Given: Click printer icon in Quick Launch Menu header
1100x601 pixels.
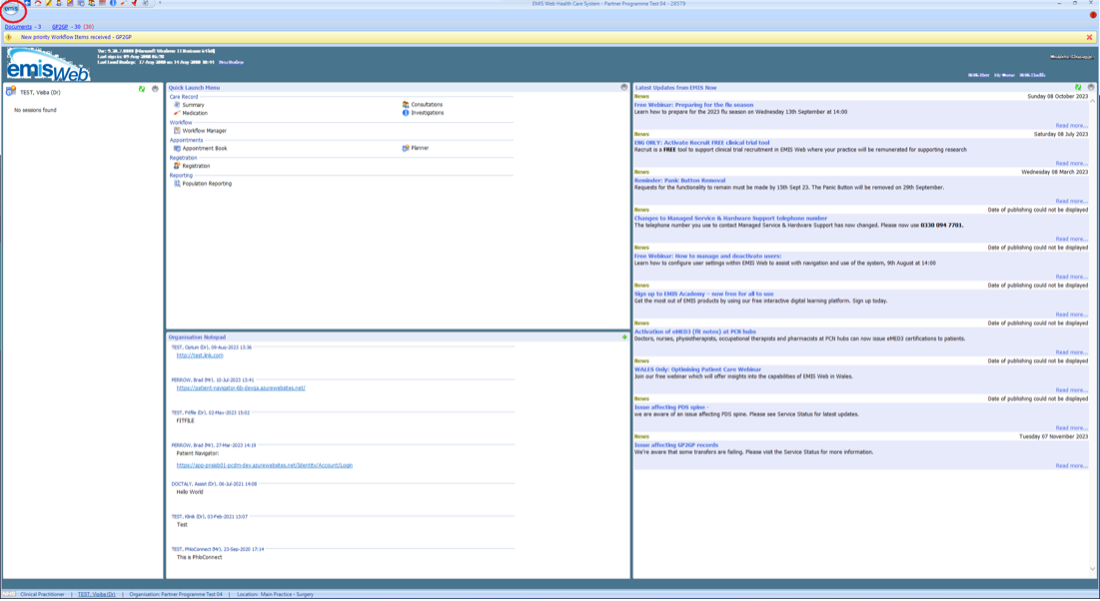Looking at the screenshot, I should pyautogui.click(x=624, y=87).
